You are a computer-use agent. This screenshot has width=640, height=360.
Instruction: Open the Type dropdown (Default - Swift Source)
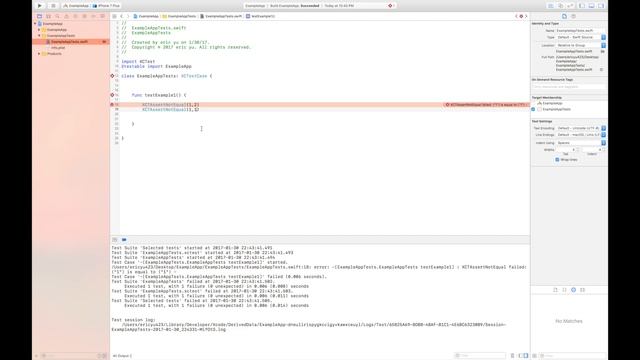(581, 37)
